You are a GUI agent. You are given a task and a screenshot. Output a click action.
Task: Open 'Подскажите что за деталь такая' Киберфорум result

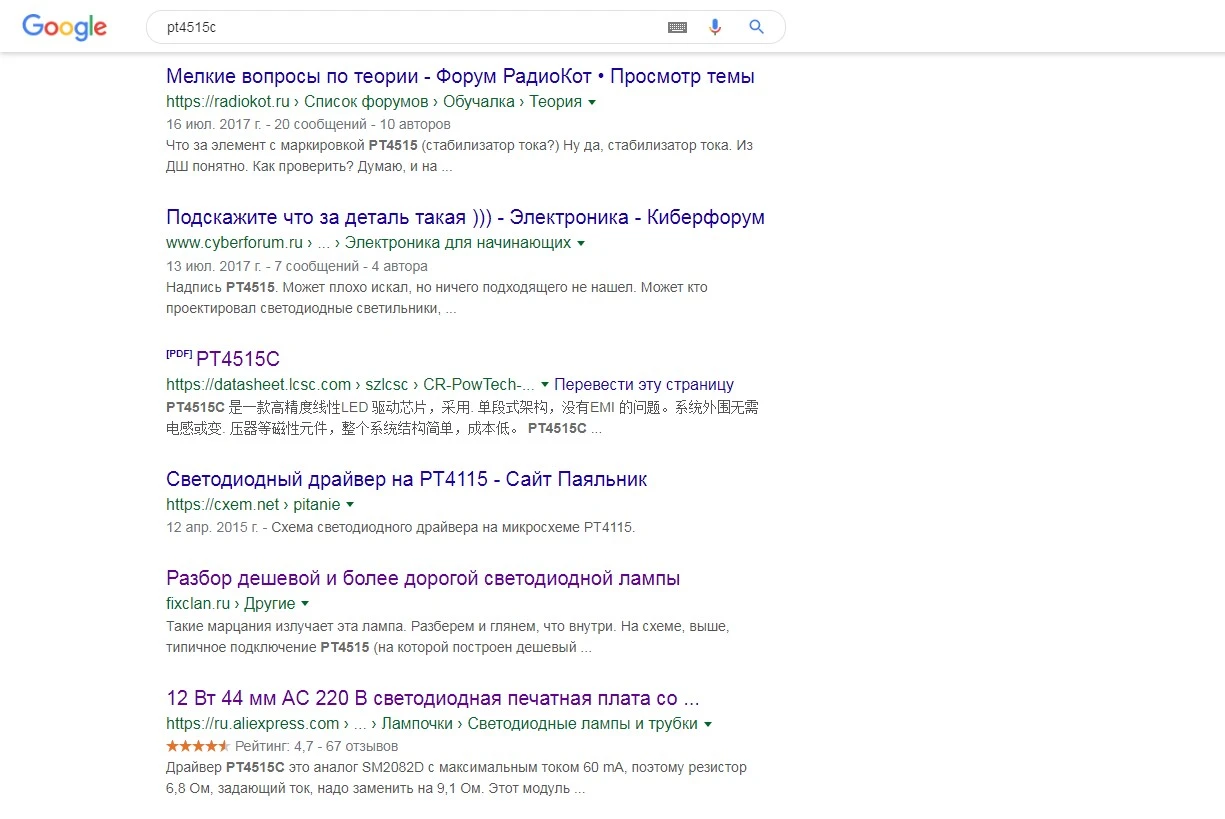click(x=465, y=217)
